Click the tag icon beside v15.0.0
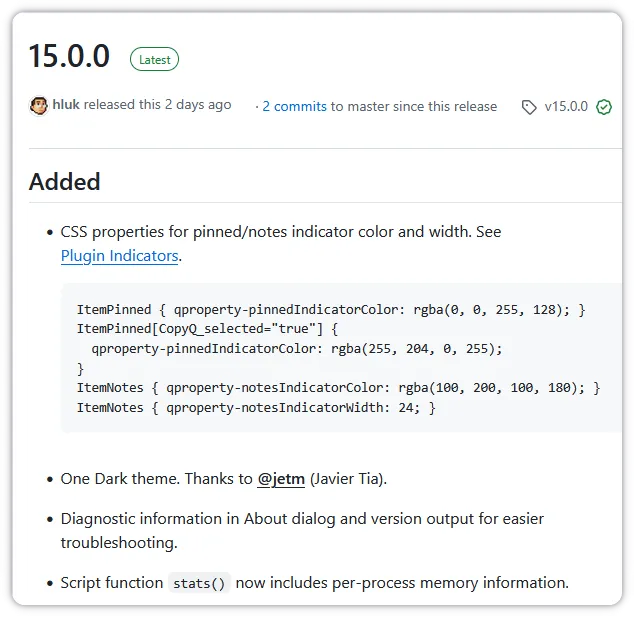 tap(529, 107)
